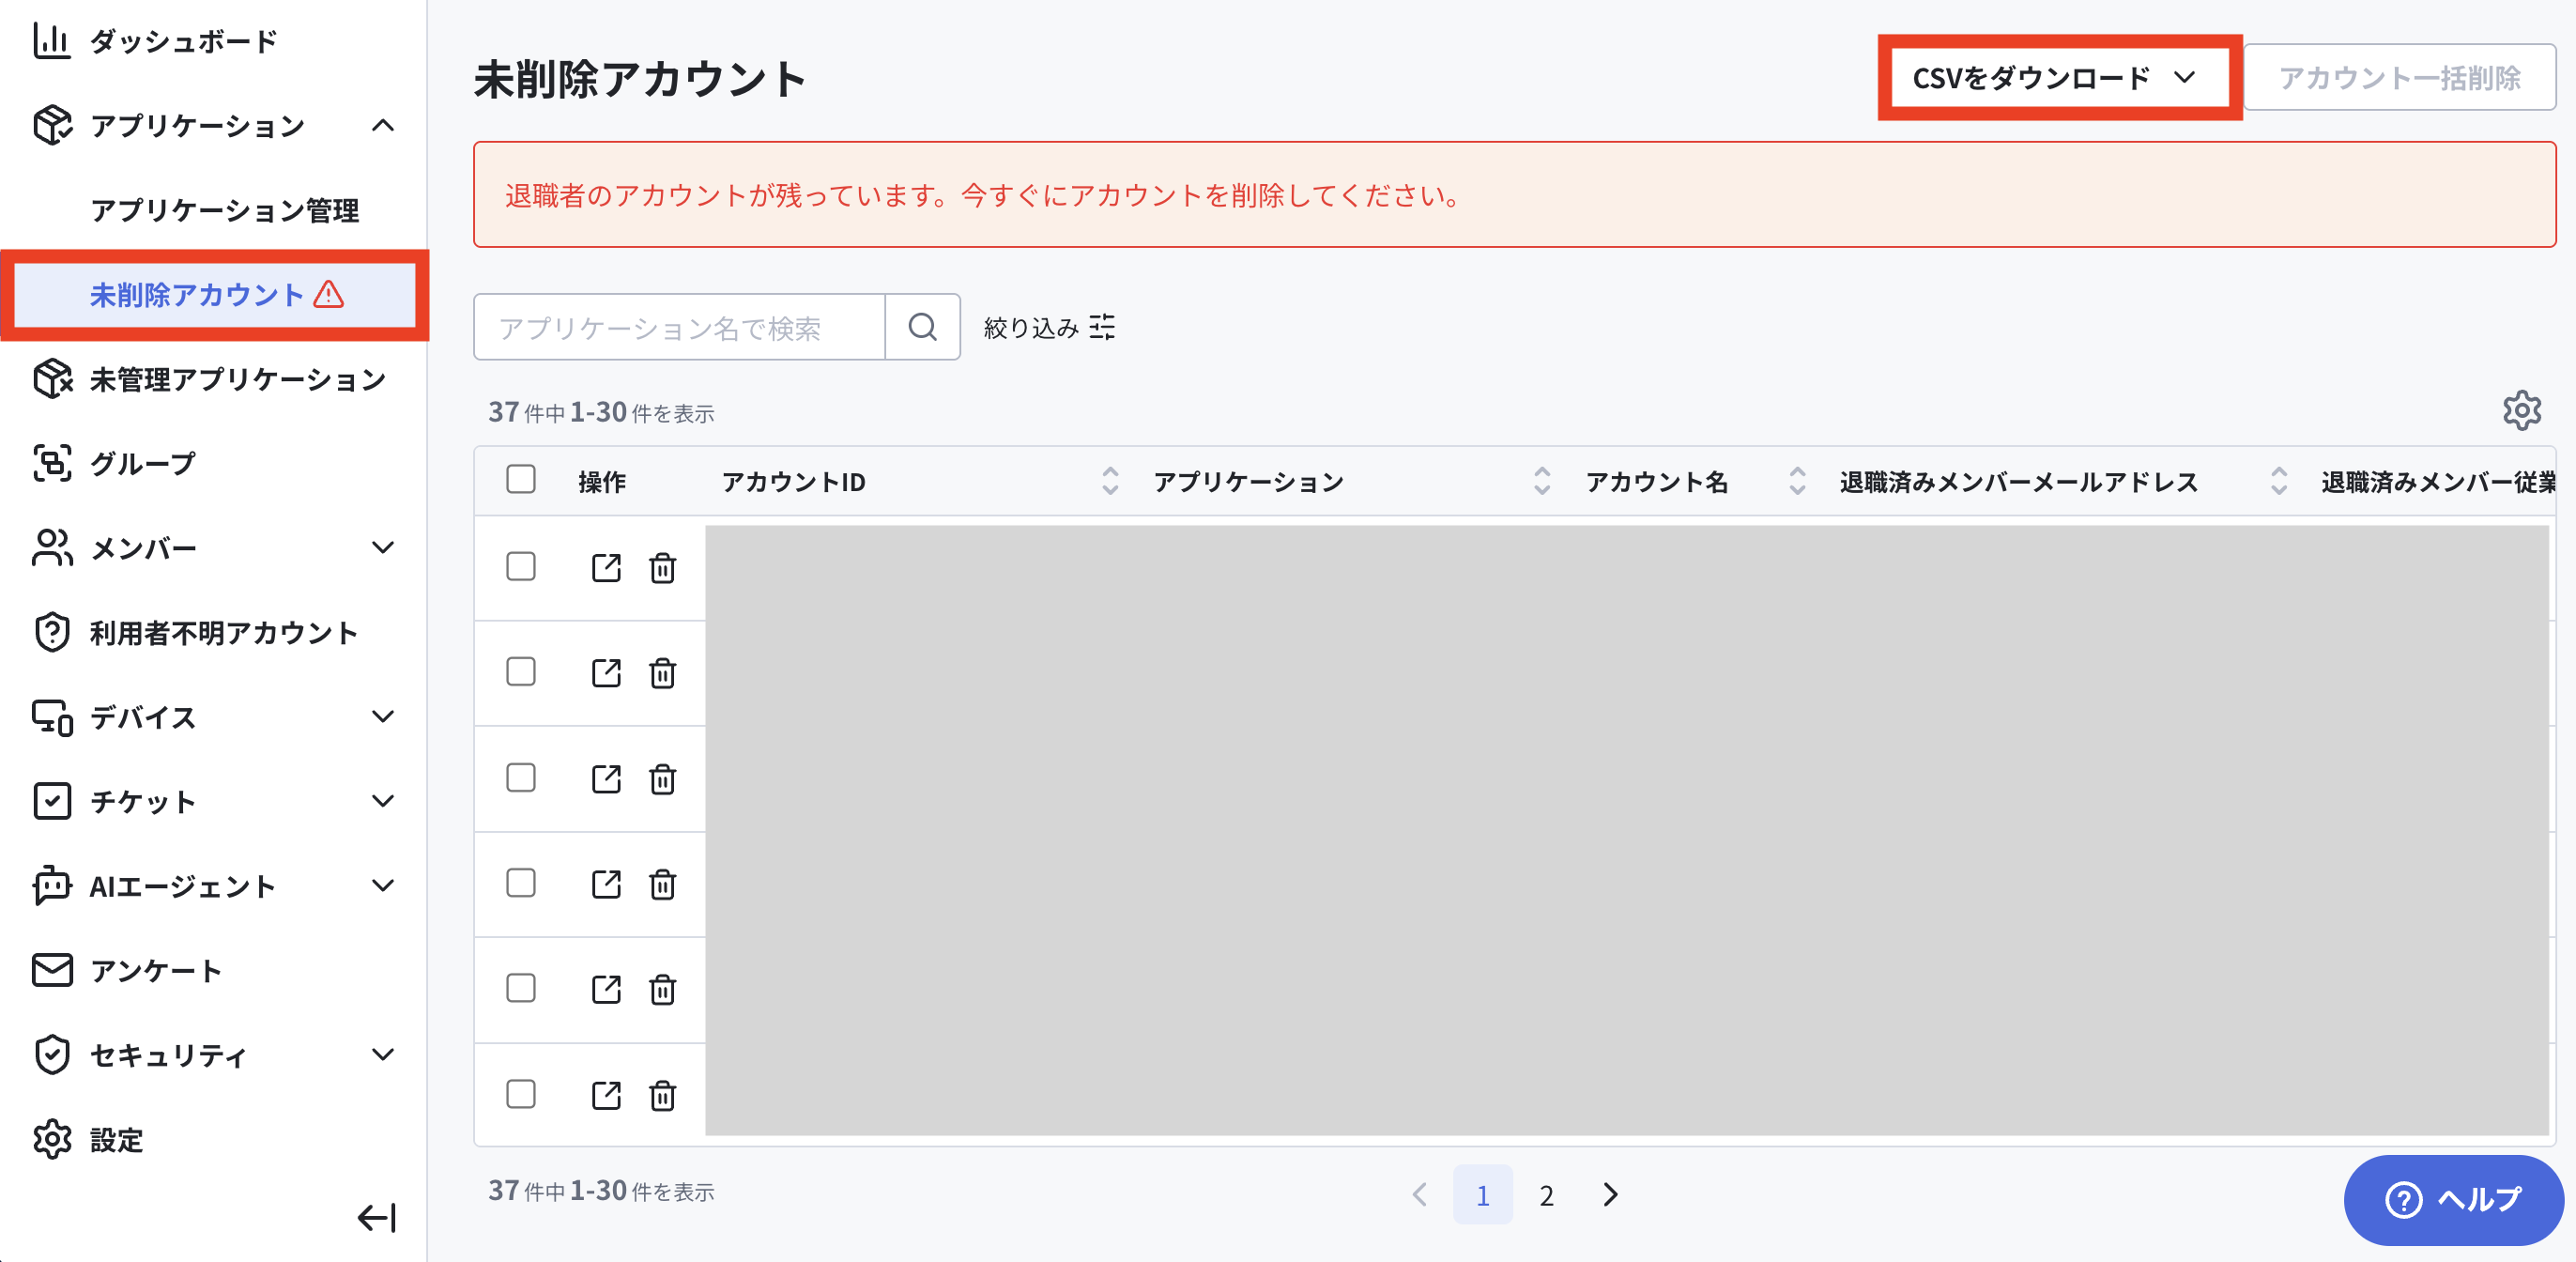Click the ヘルプ help button

pyautogui.click(x=2453, y=1199)
